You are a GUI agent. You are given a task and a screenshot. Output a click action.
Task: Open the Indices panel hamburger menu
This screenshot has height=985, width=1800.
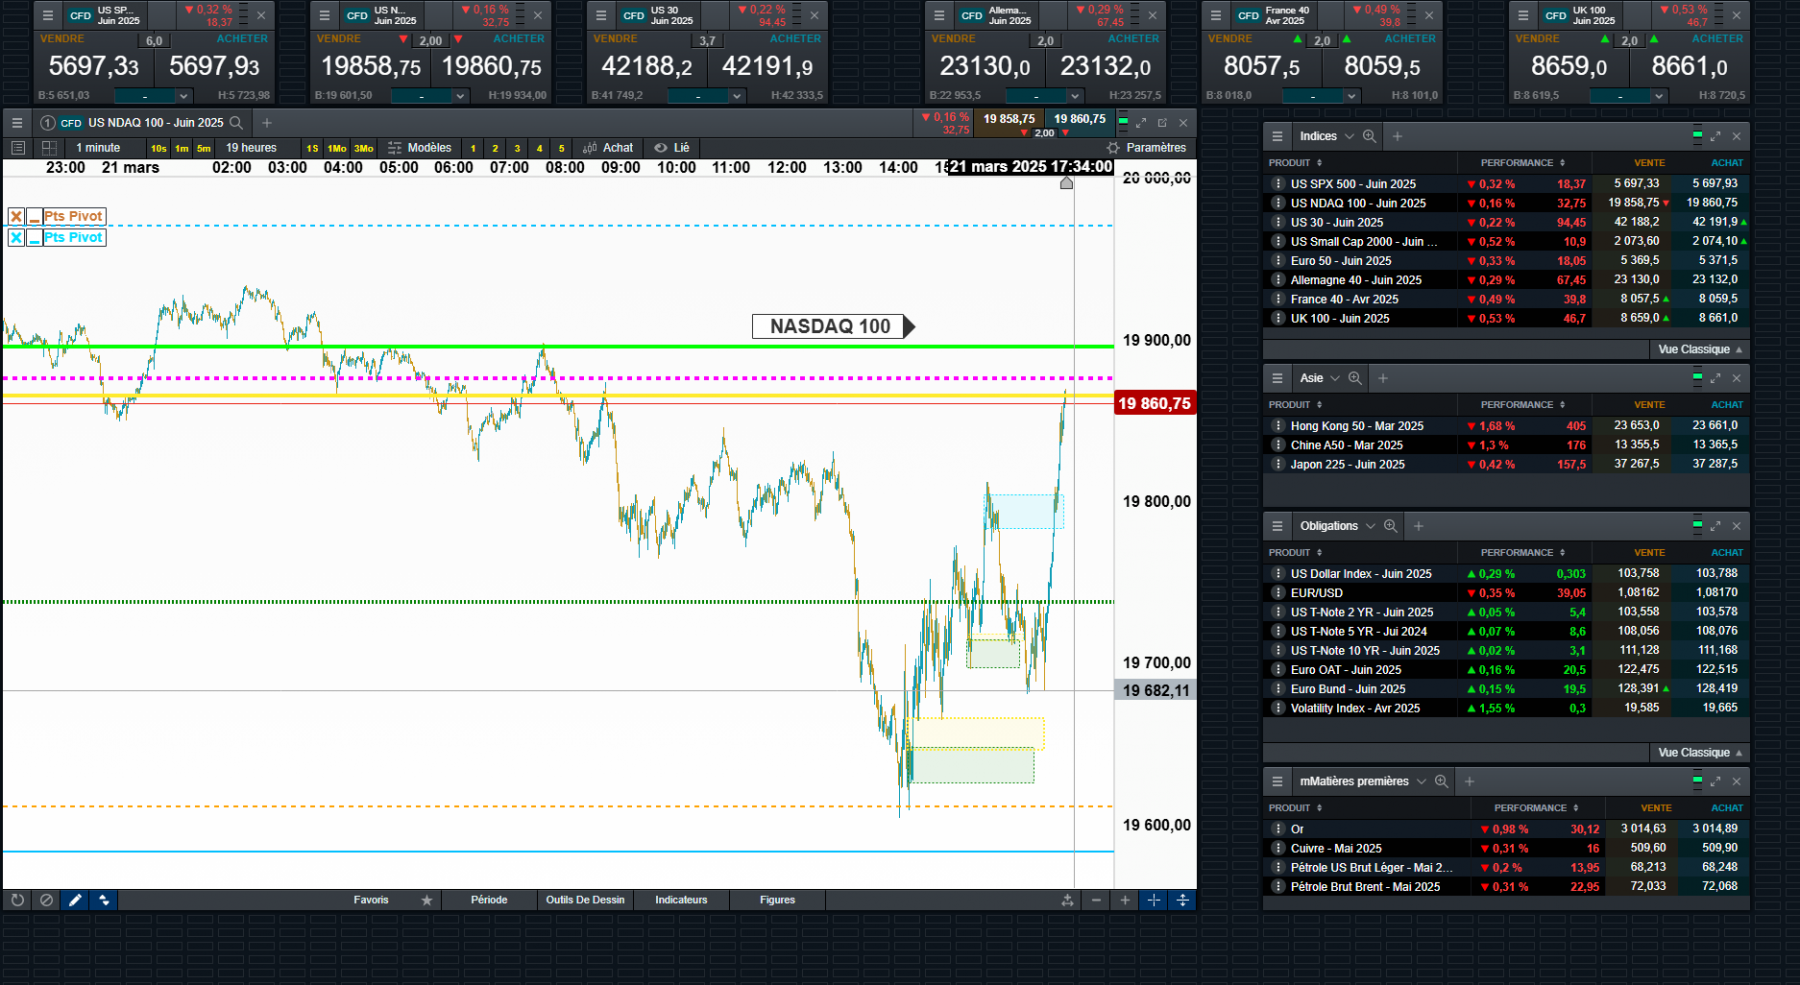pos(1277,136)
